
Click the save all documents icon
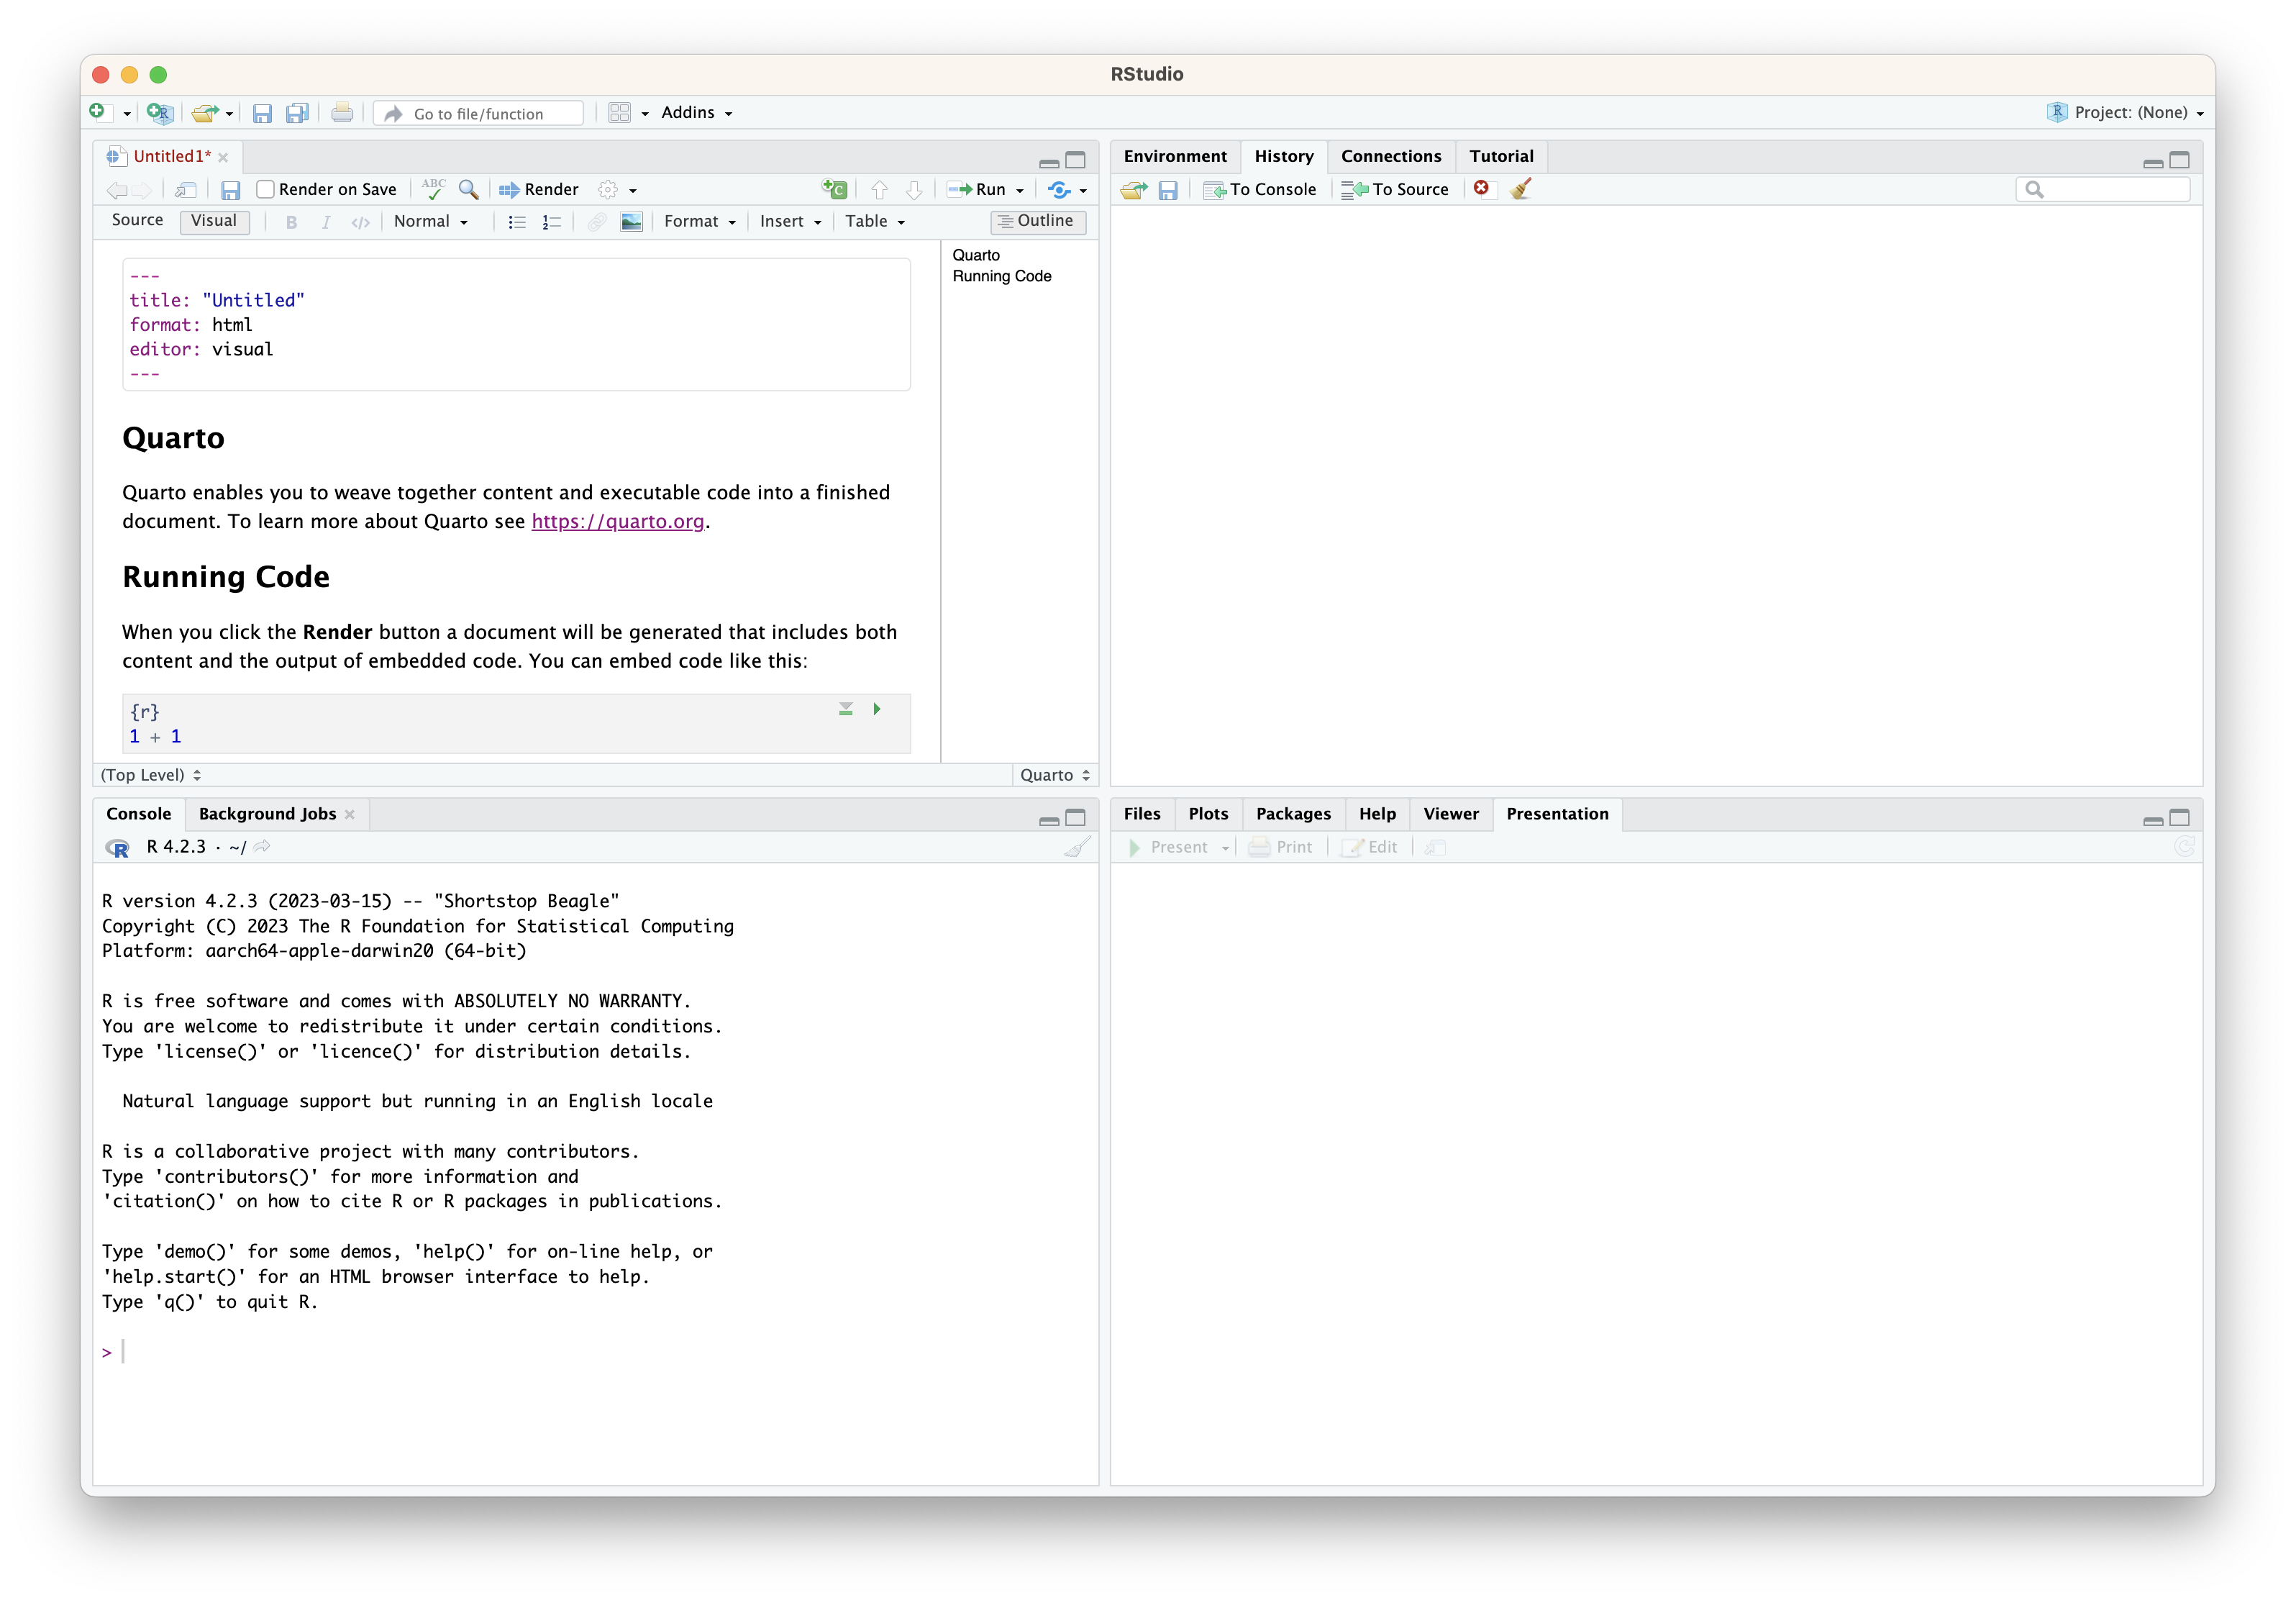(x=297, y=113)
